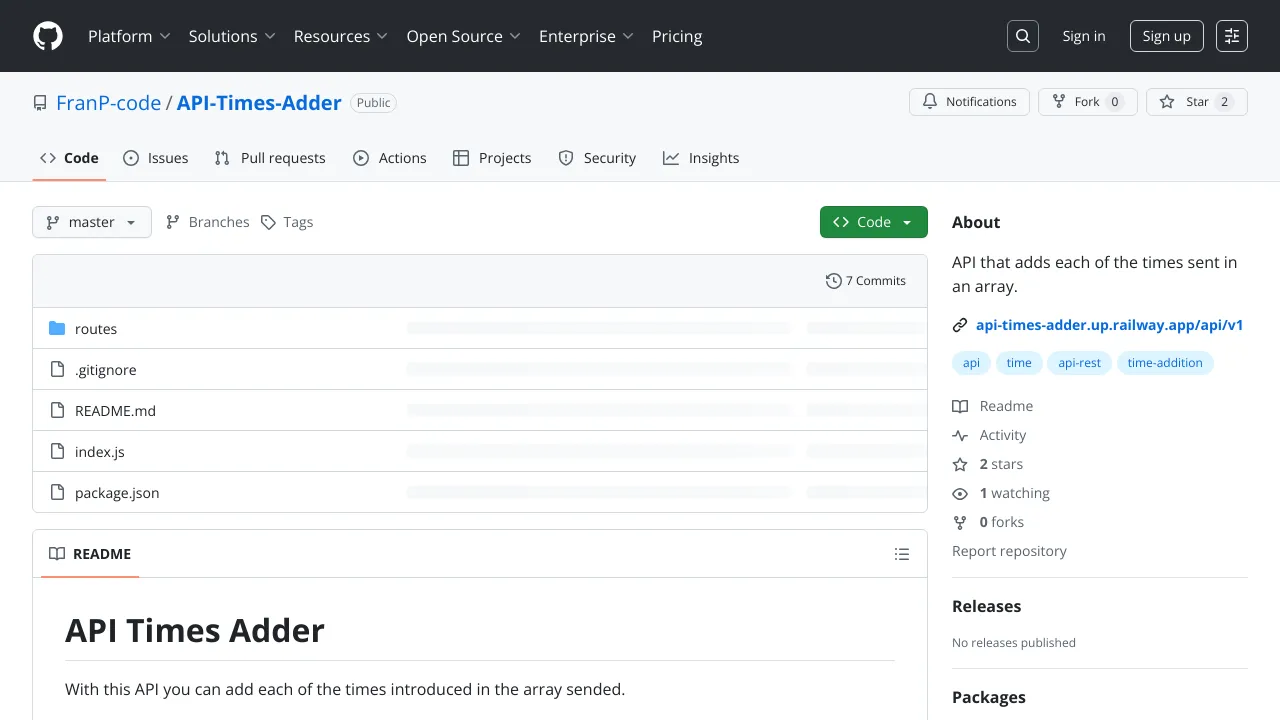Click the Packages heading link
The height and width of the screenshot is (720, 1280).
coord(989,697)
